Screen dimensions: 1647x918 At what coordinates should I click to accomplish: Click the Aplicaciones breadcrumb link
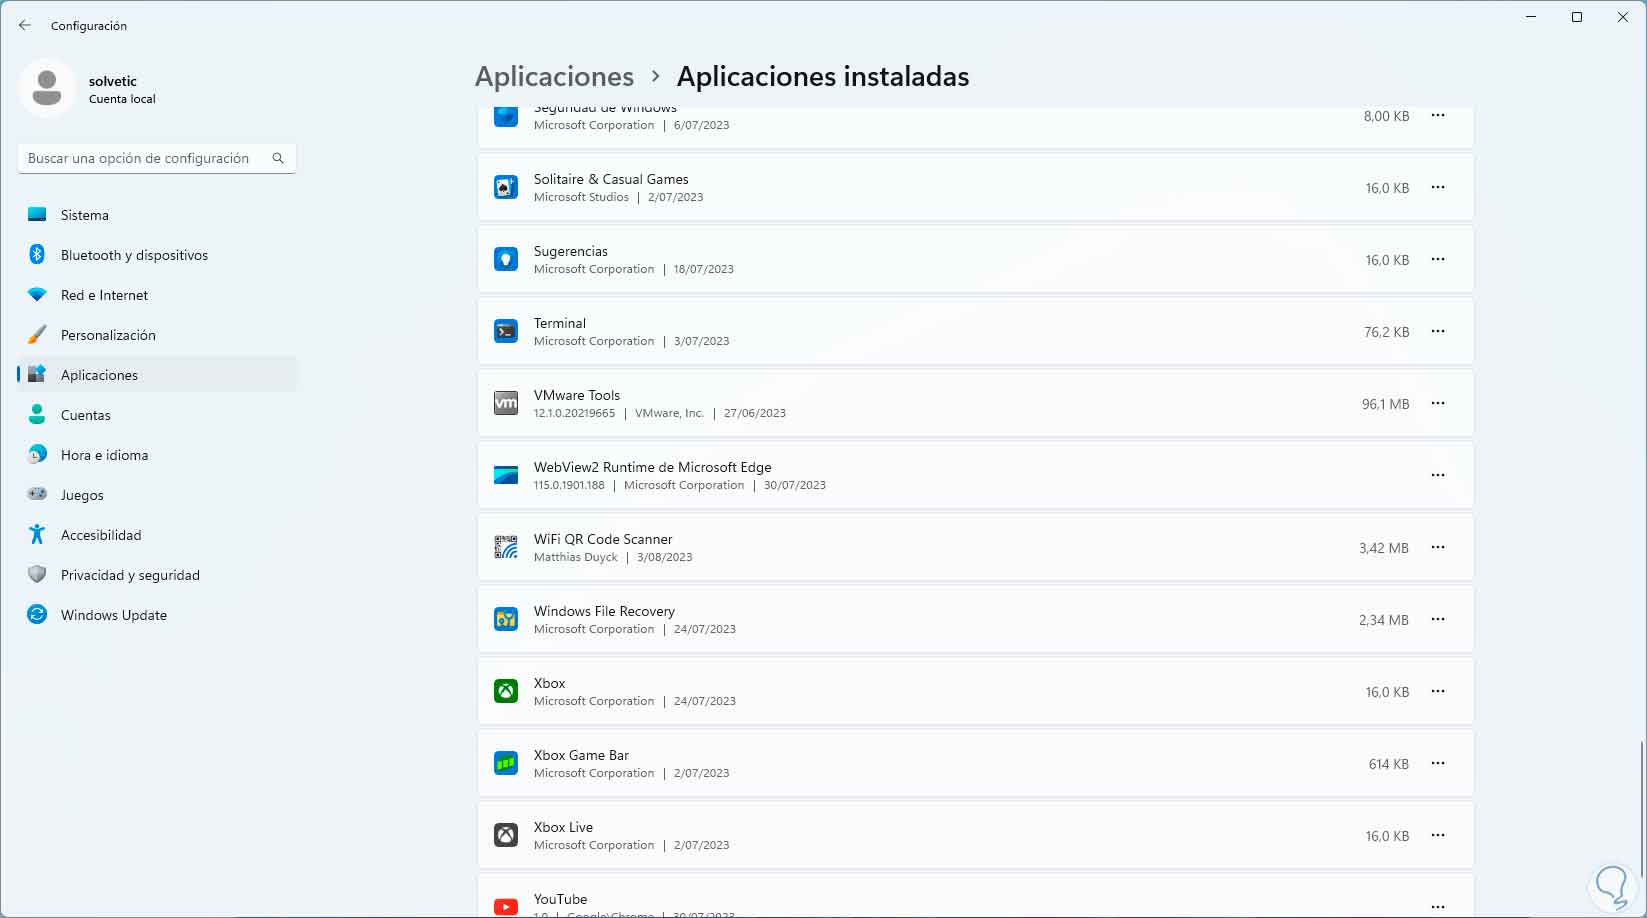[x=554, y=77]
